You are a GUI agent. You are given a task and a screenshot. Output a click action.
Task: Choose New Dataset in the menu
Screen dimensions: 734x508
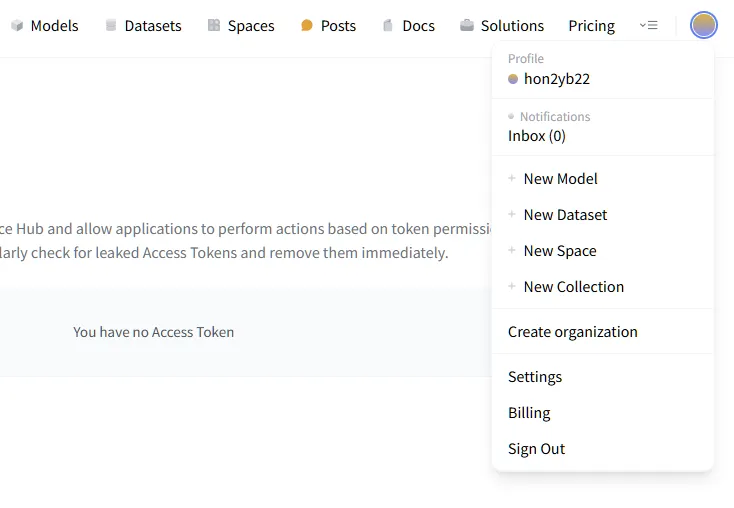[565, 215]
